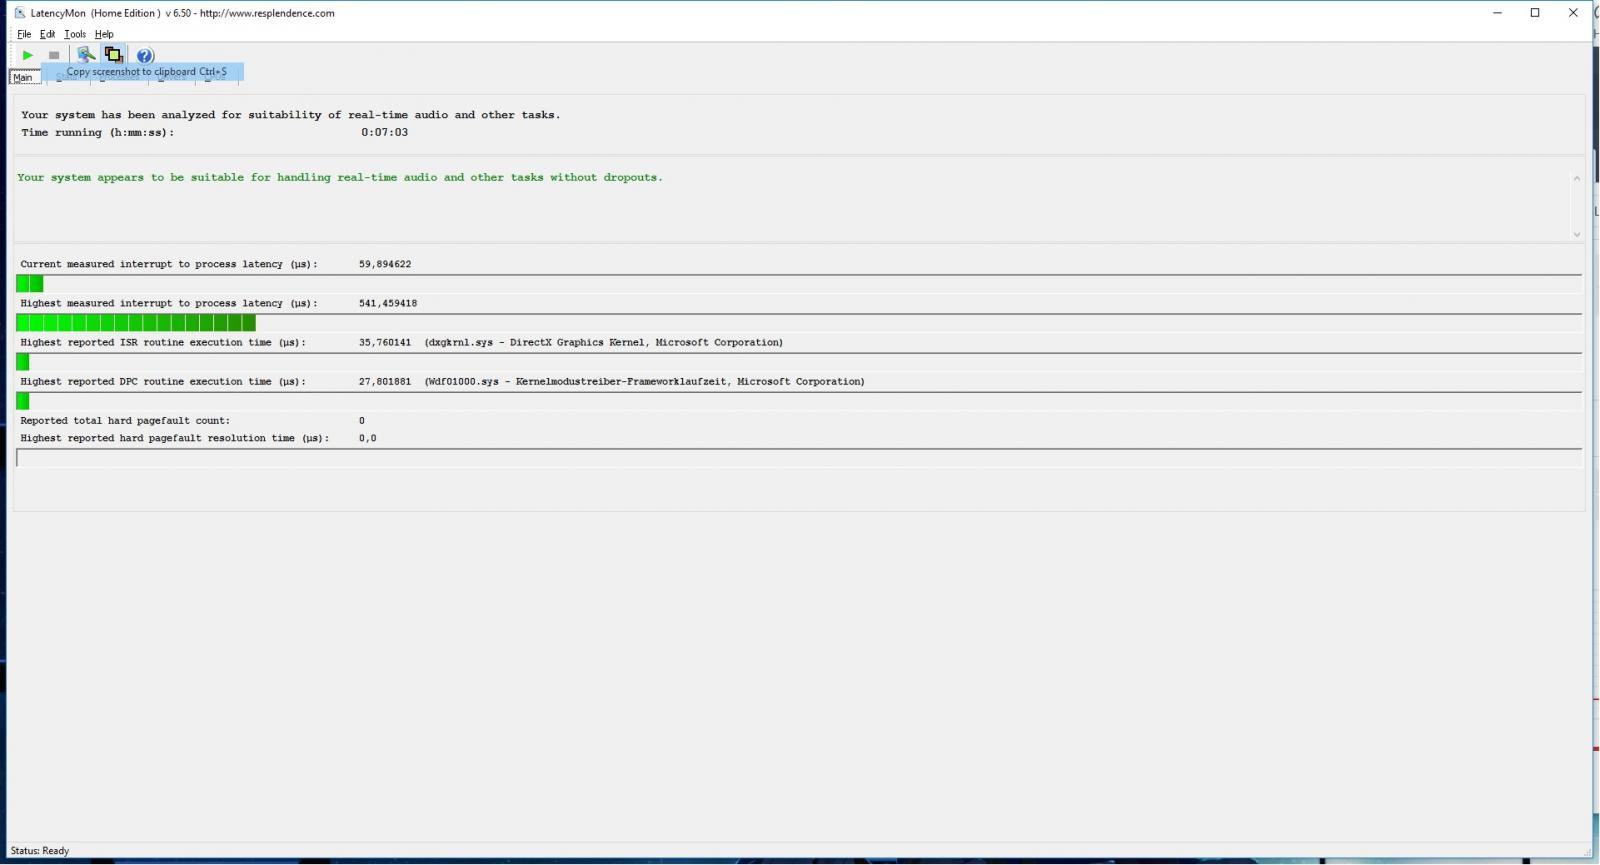Click the empty hard pagefault progress bar
The height and width of the screenshot is (865, 1600).
point(799,458)
